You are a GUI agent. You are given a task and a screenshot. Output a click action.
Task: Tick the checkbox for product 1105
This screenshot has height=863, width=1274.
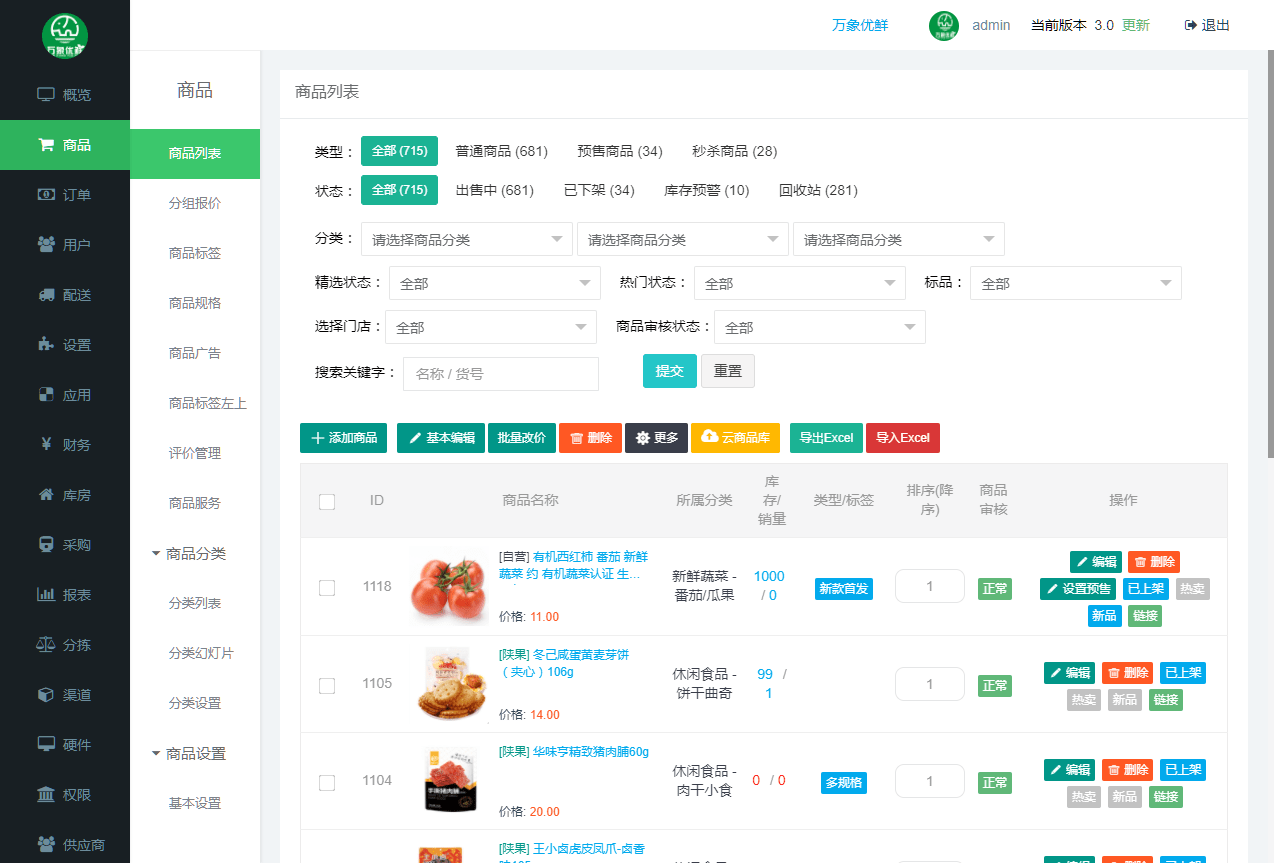(327, 686)
